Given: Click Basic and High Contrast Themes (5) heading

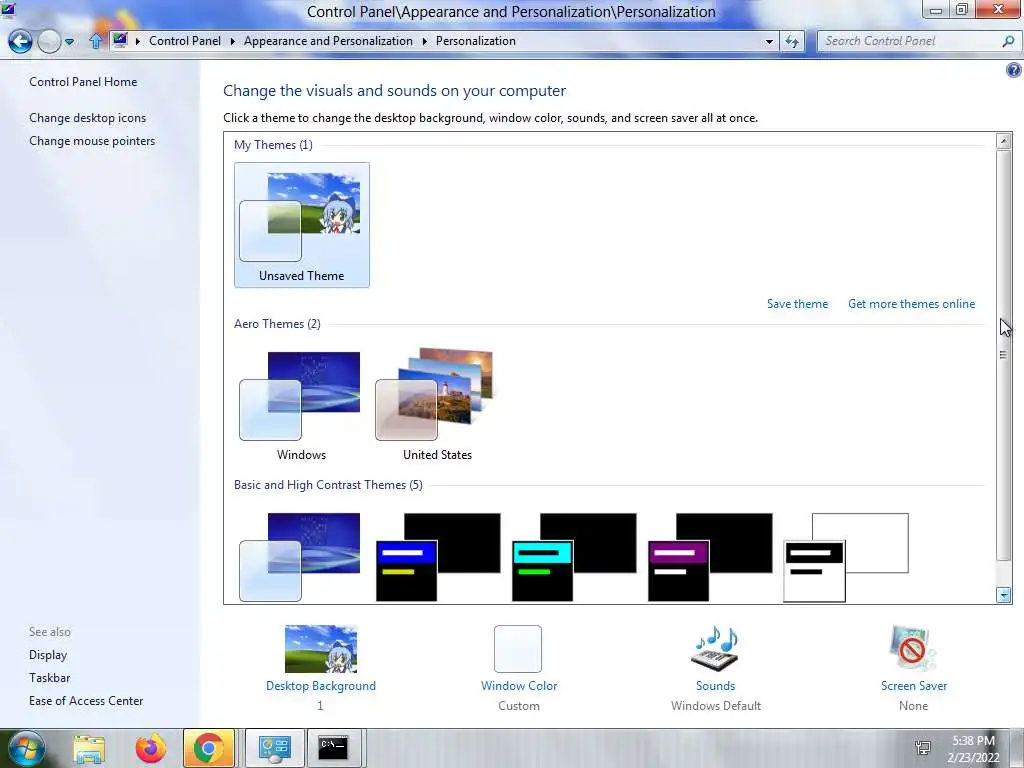Looking at the screenshot, I should click(x=328, y=485).
